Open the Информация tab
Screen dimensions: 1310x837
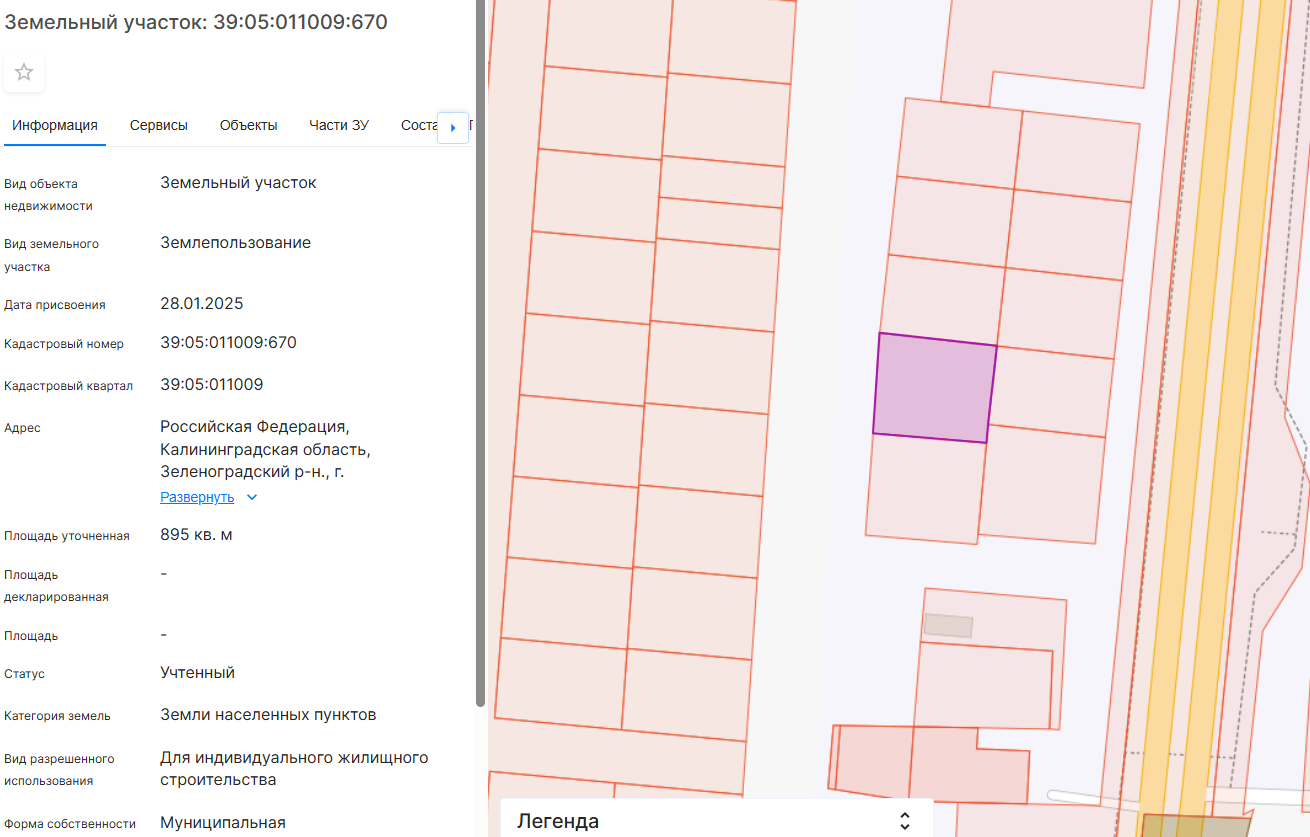[x=55, y=125]
